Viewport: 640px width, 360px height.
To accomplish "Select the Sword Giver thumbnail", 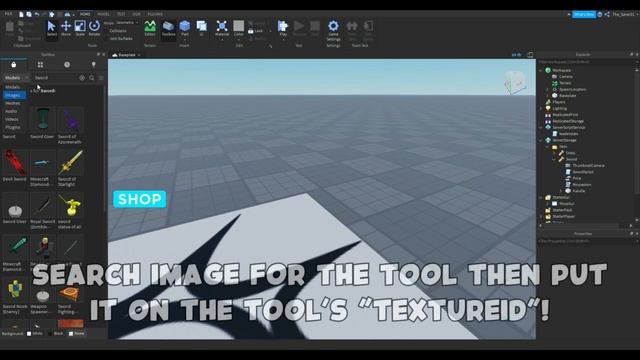I will (x=42, y=119).
